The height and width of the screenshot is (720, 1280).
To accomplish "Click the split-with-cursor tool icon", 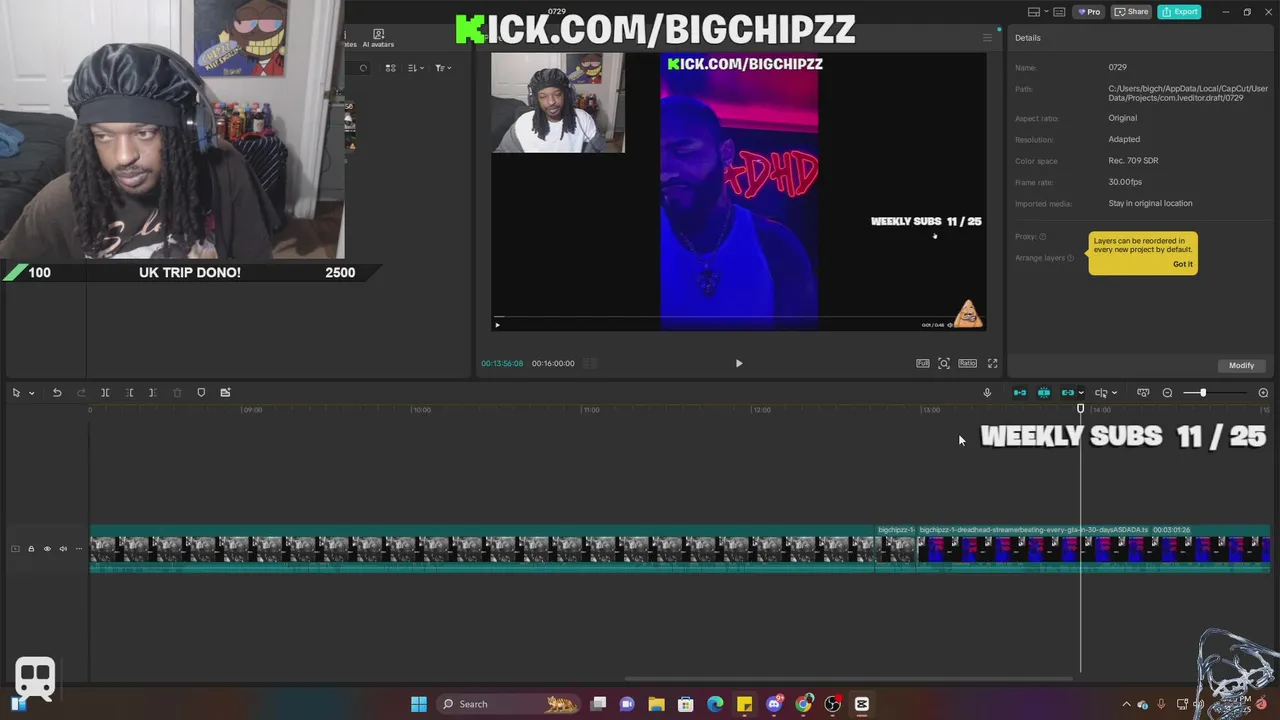I will (x=1100, y=393).
